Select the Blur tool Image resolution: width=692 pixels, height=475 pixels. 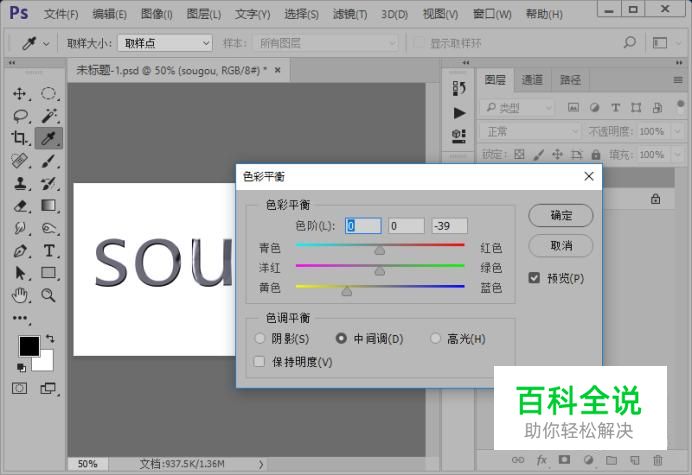(x=19, y=228)
